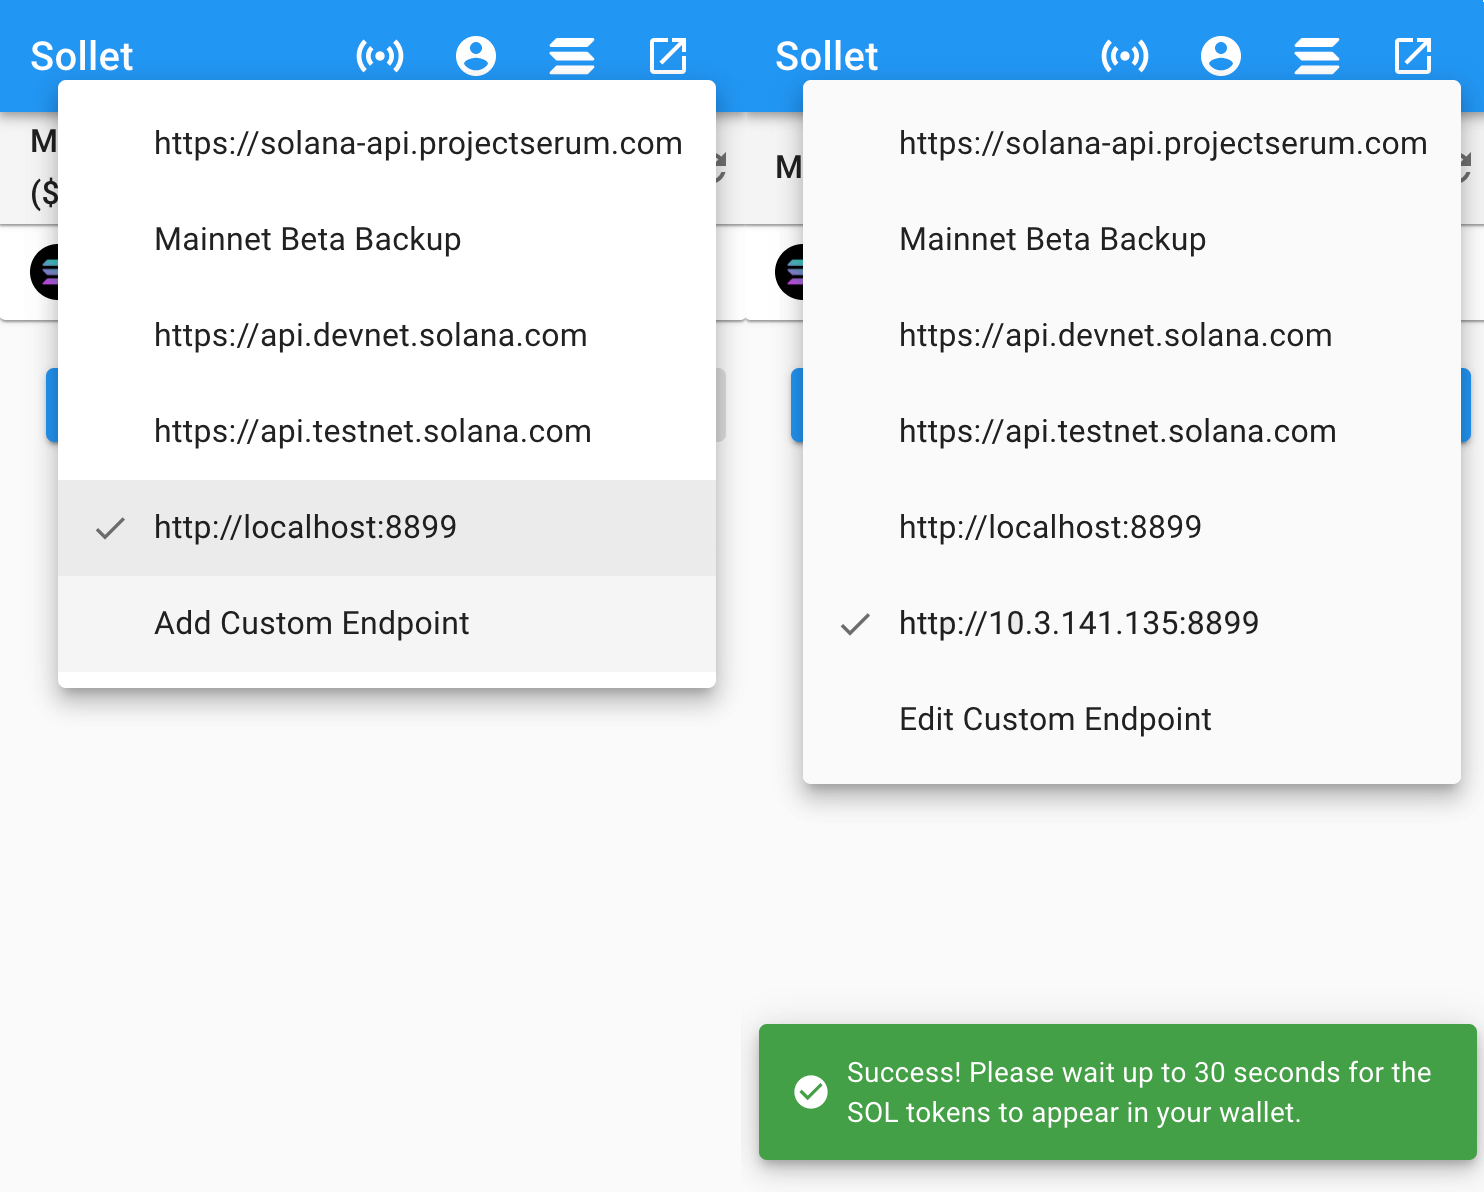Select http://10.3.141.135:8899 in right menu
The image size is (1484, 1192).
pyautogui.click(x=1132, y=624)
